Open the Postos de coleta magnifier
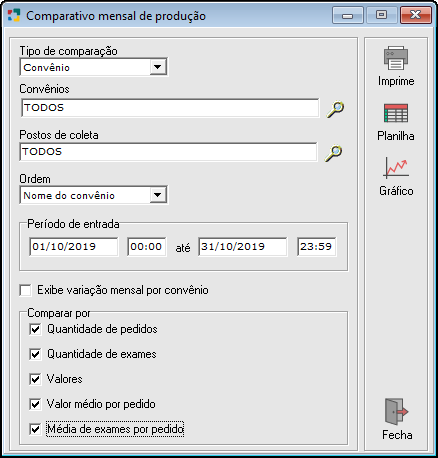This screenshot has width=438, height=458. [x=334, y=153]
